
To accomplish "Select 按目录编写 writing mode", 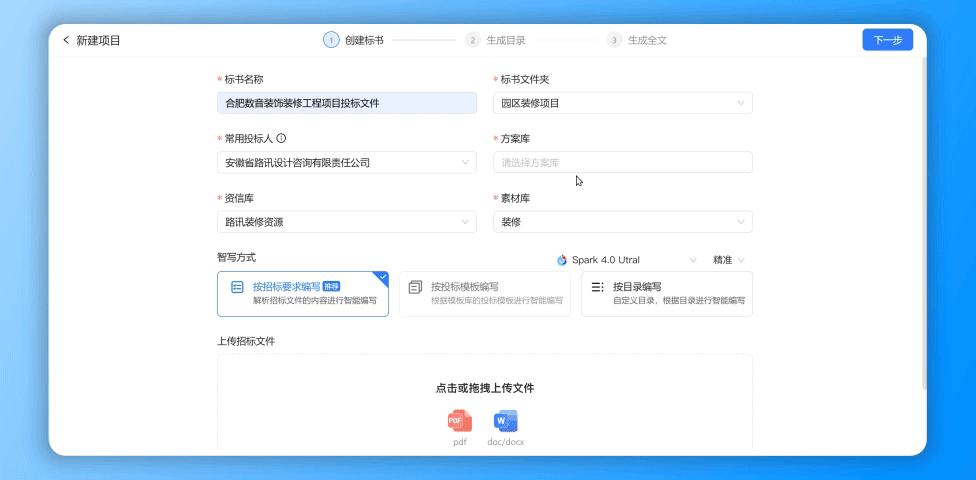I will (666, 293).
